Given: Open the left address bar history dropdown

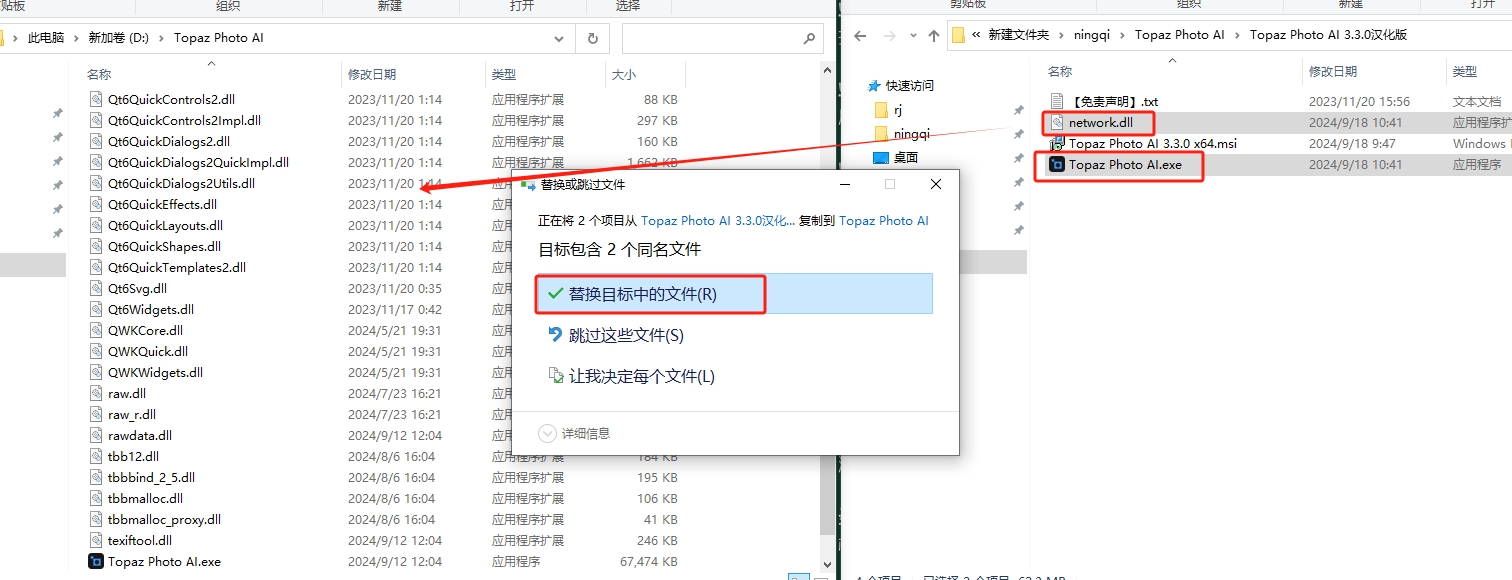Looking at the screenshot, I should [559, 38].
